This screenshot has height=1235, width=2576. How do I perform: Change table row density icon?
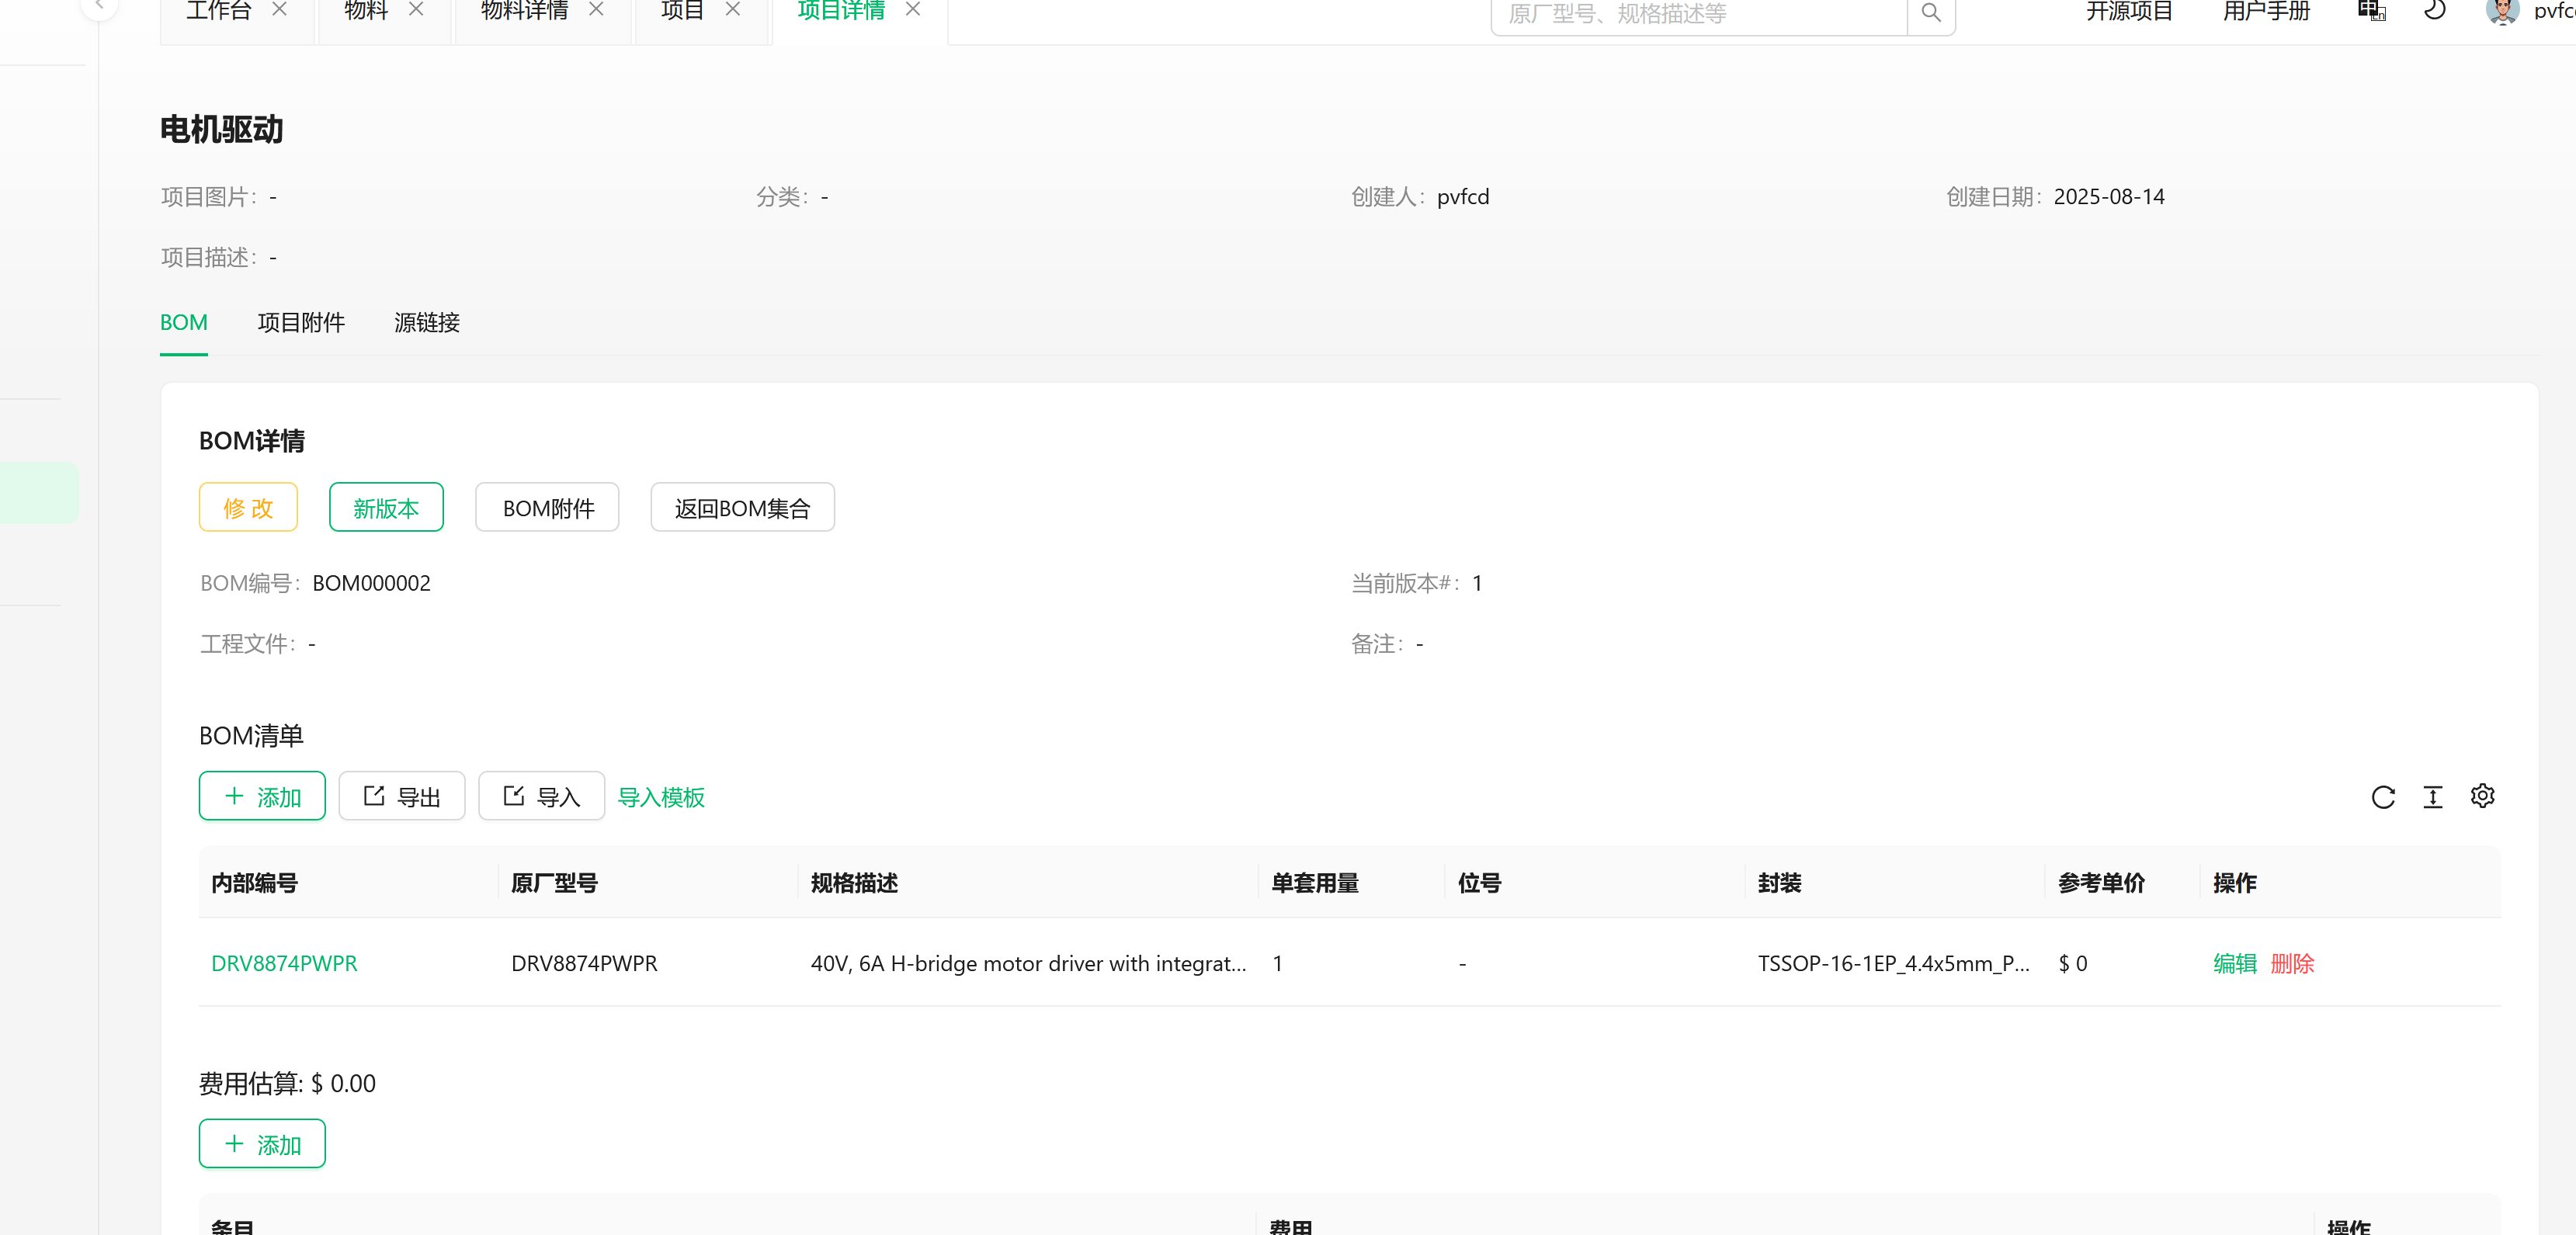[x=2433, y=797]
